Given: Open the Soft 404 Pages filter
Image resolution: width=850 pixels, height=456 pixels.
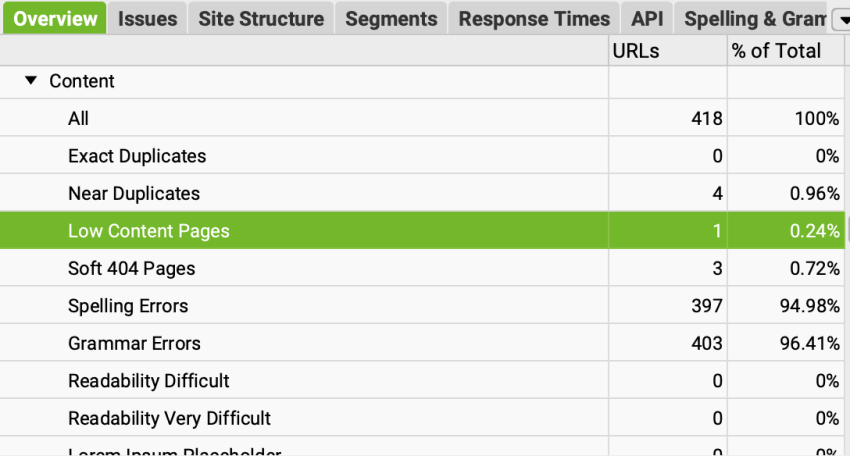Looking at the screenshot, I should coord(132,269).
